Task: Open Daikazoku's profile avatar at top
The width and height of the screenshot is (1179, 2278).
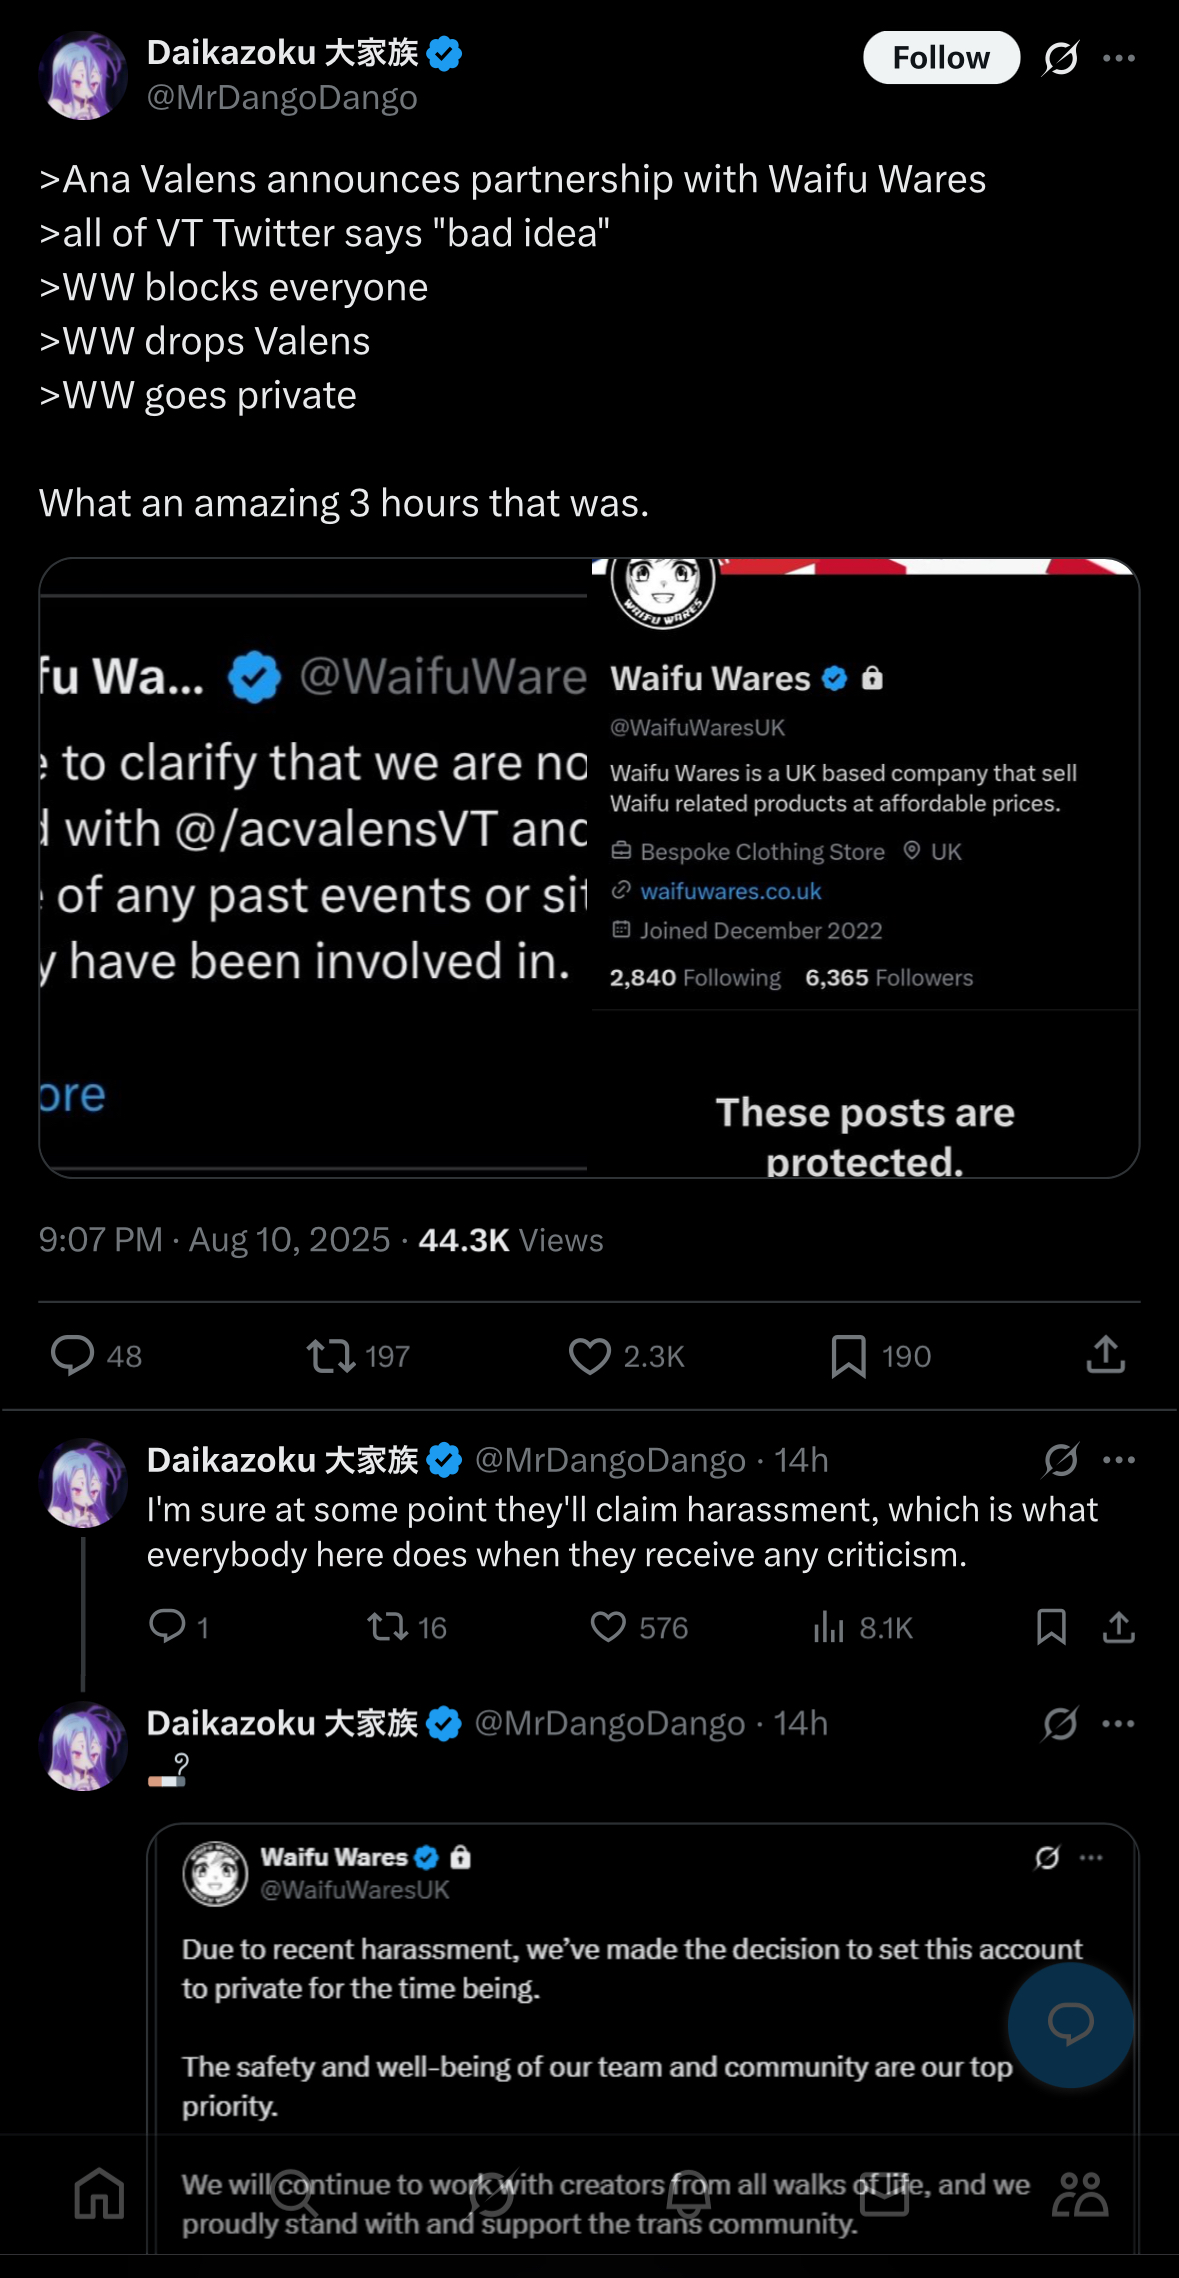Action: [x=83, y=75]
